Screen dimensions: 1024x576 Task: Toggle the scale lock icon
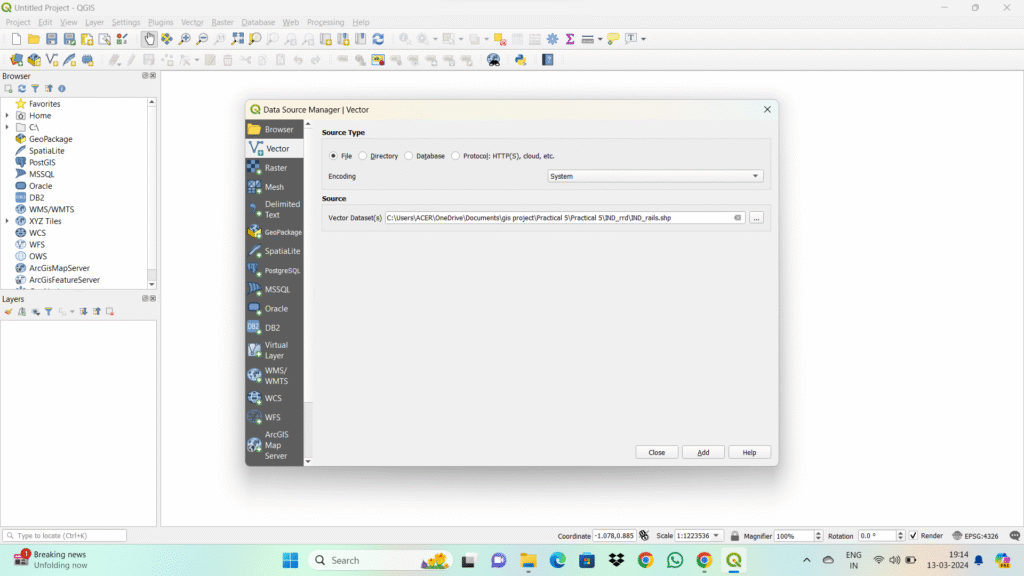[735, 536]
